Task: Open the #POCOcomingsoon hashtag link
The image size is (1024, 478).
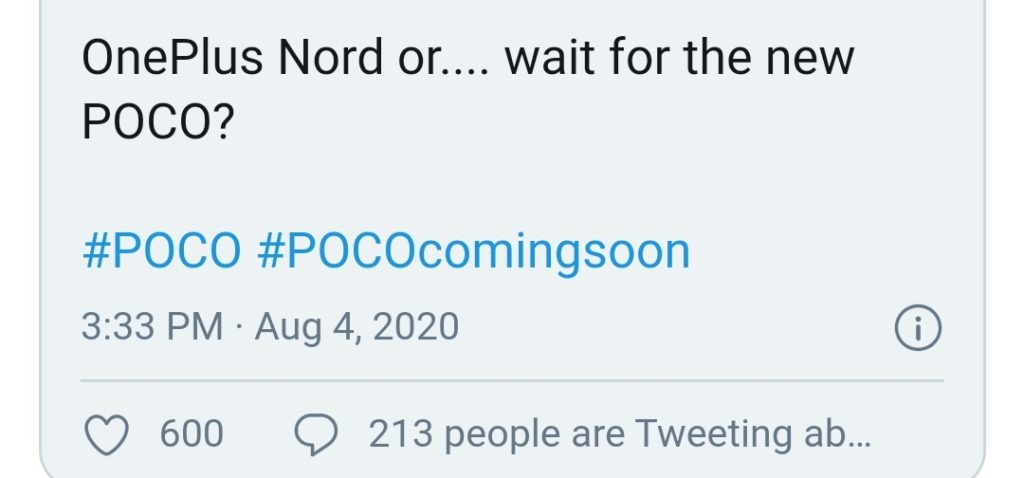Action: [x=473, y=250]
